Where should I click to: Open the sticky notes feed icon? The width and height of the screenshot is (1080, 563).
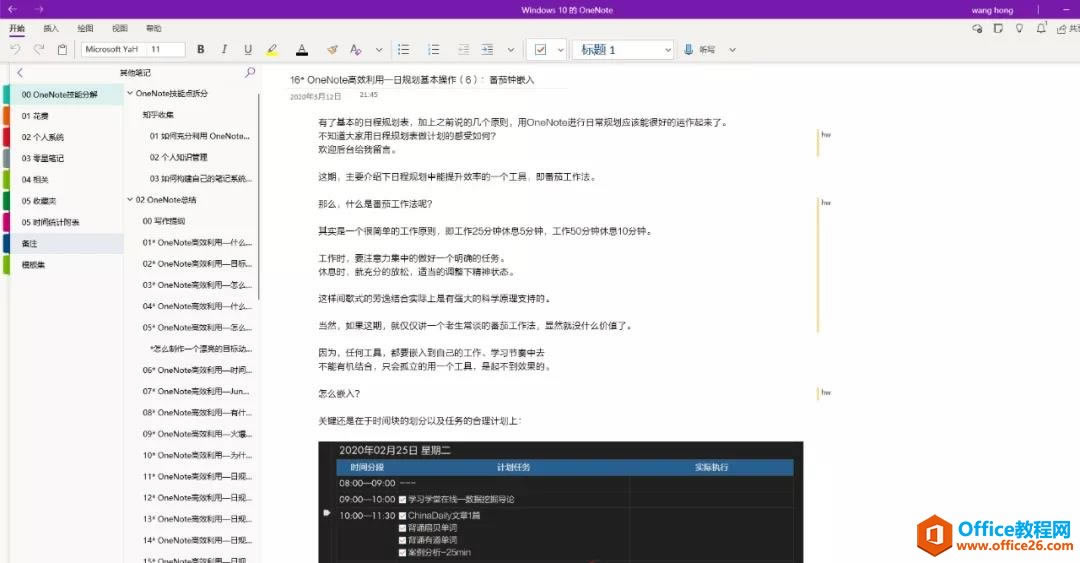click(x=998, y=28)
